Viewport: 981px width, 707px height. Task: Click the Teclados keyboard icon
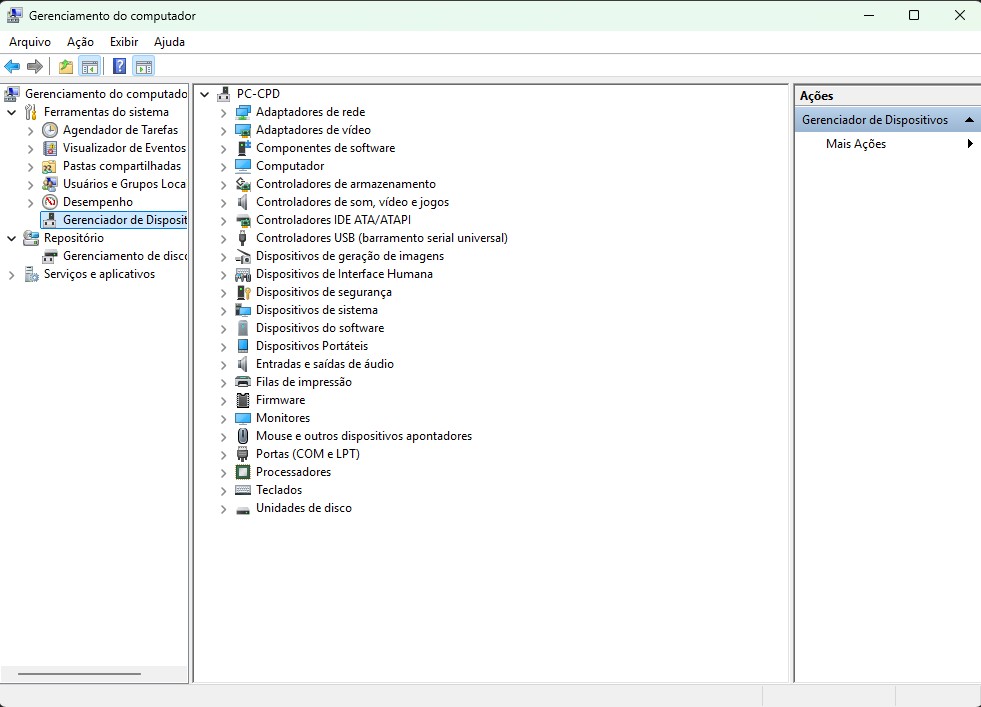243,490
